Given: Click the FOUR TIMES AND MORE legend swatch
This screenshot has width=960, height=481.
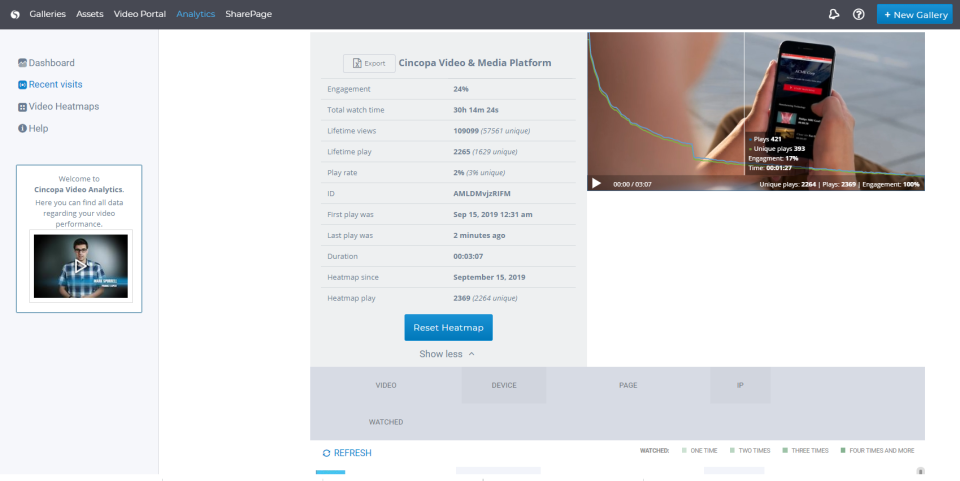Looking at the screenshot, I should pos(843,450).
